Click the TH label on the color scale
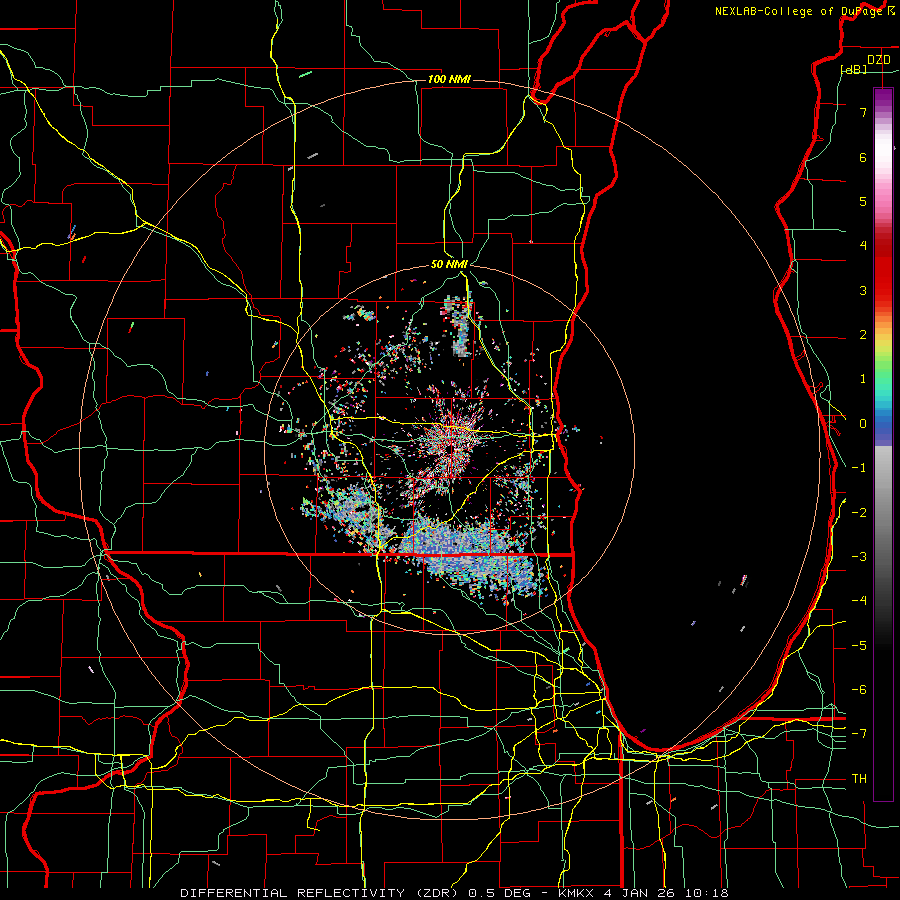 coord(859,779)
